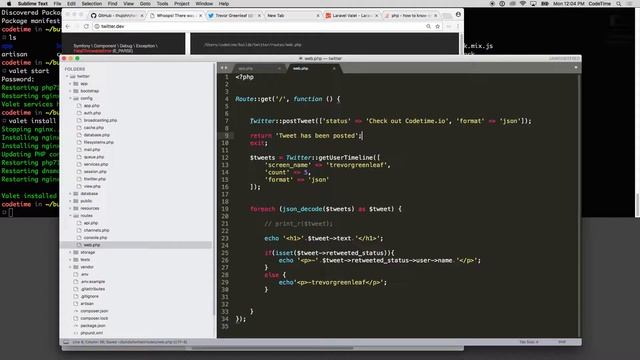
Task: Open auth.php in the config folder
Action: [x=92, y=113]
